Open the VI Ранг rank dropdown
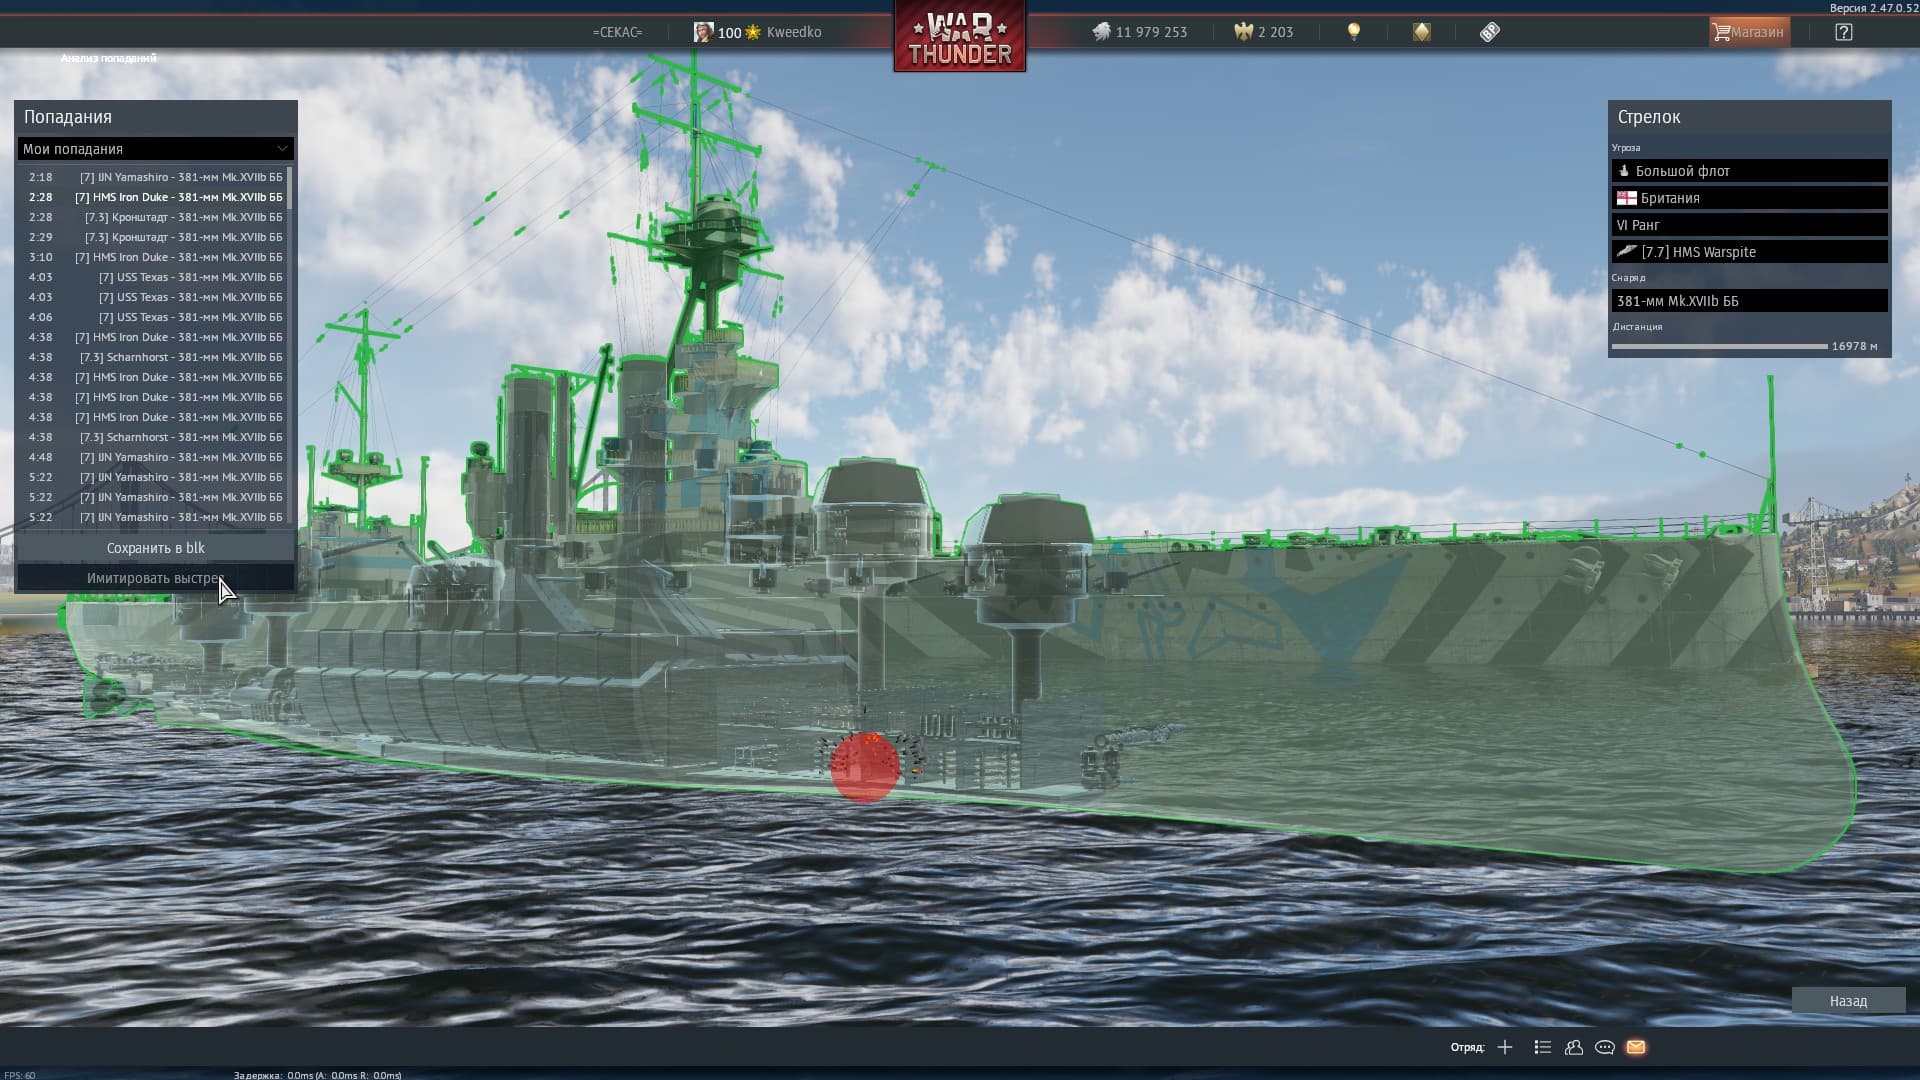This screenshot has width=1920, height=1080. click(1750, 225)
